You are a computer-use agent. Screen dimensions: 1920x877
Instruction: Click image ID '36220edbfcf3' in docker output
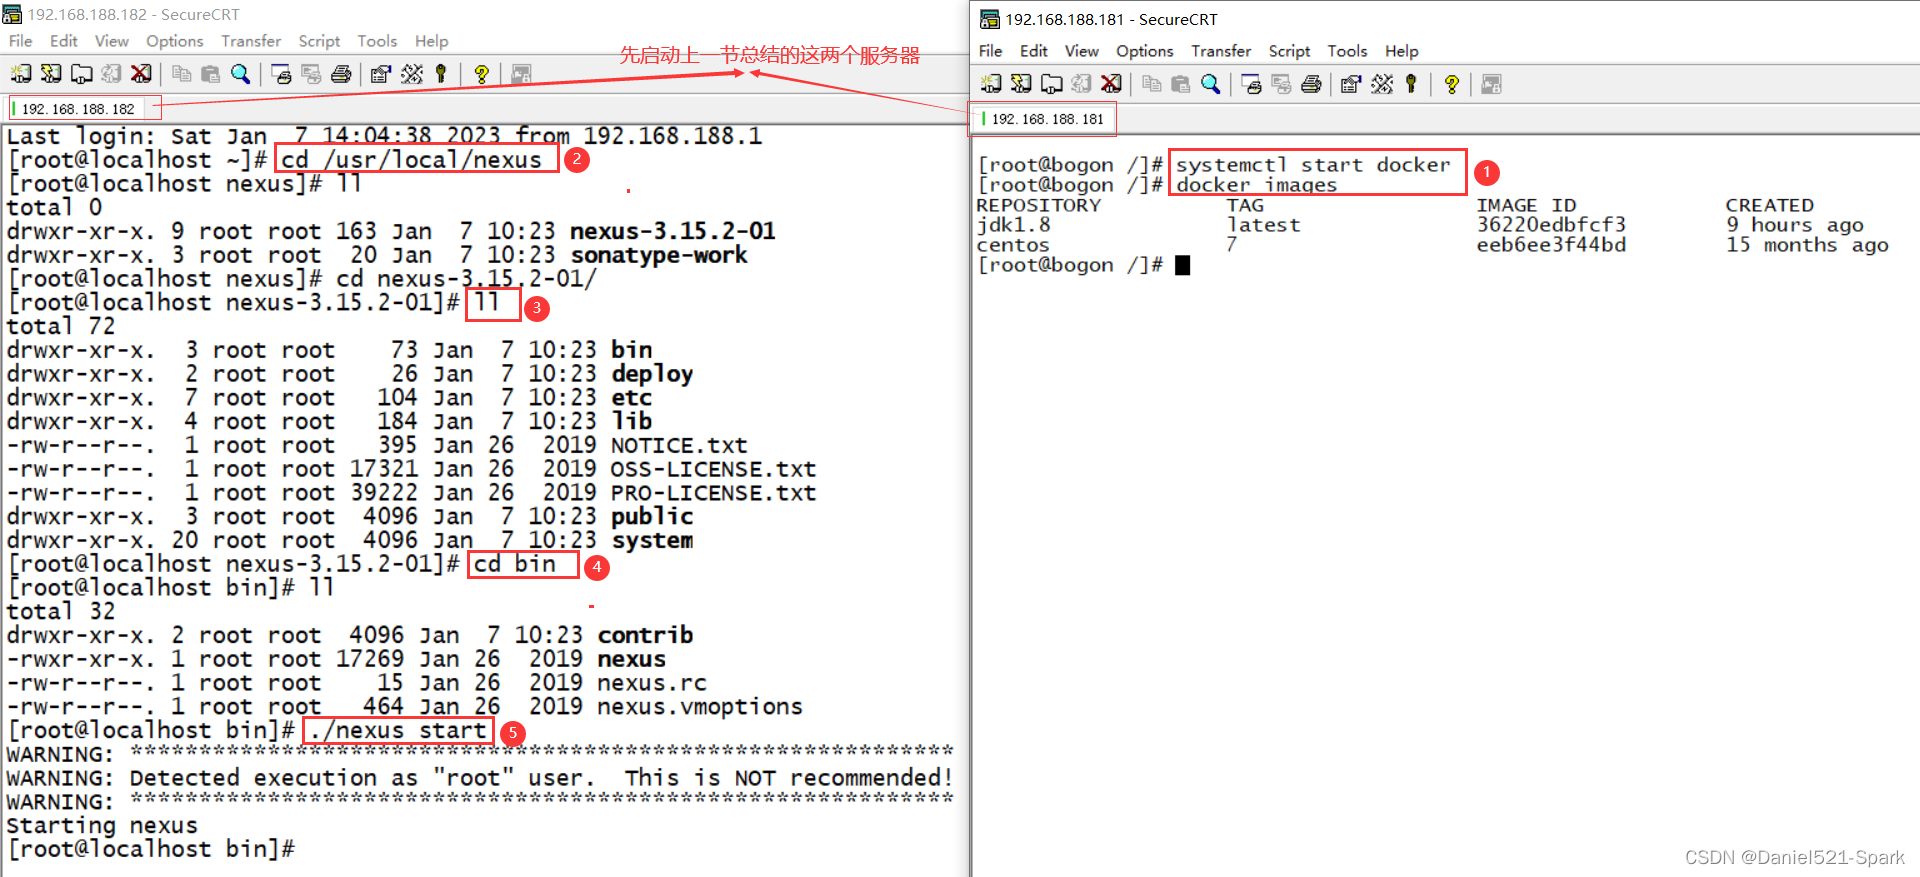point(1551,225)
